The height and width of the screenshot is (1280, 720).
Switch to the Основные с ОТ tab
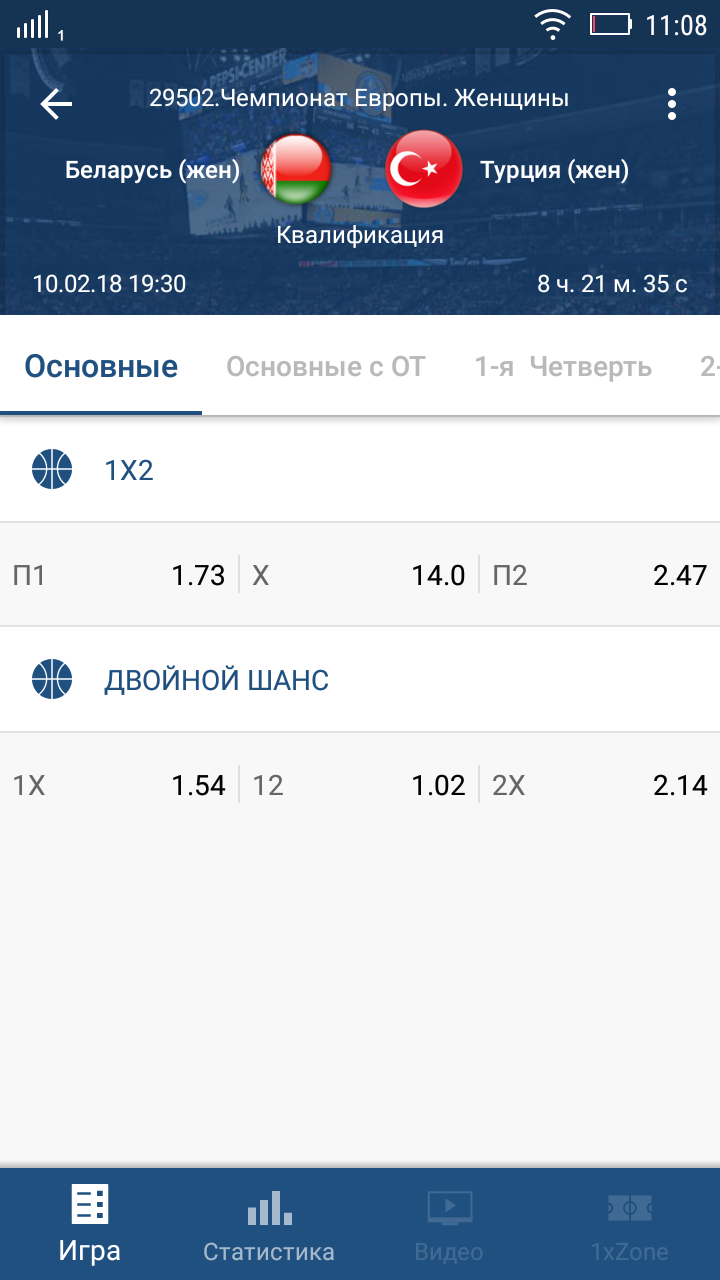pyautogui.click(x=325, y=367)
